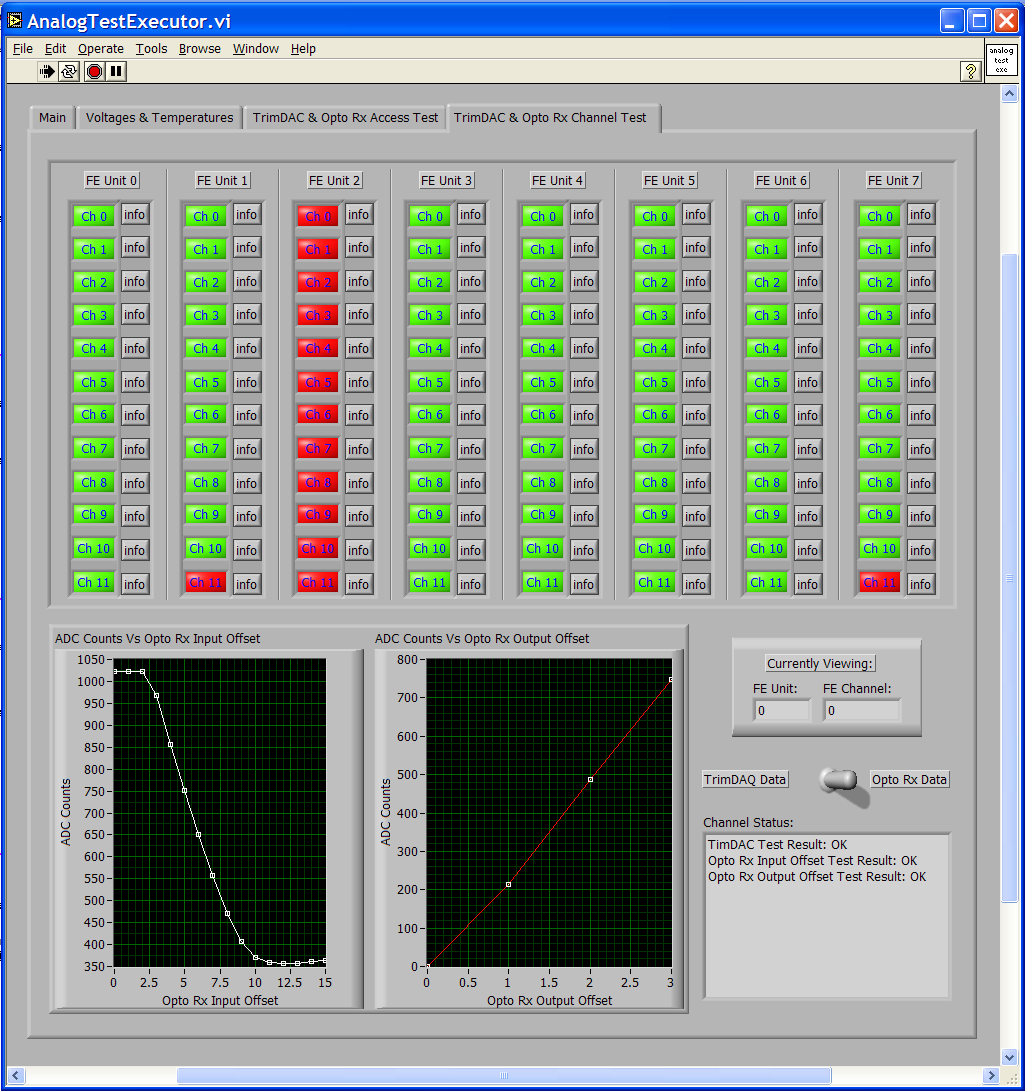Open the Tools menu
The width and height of the screenshot is (1025, 1091).
[151, 48]
